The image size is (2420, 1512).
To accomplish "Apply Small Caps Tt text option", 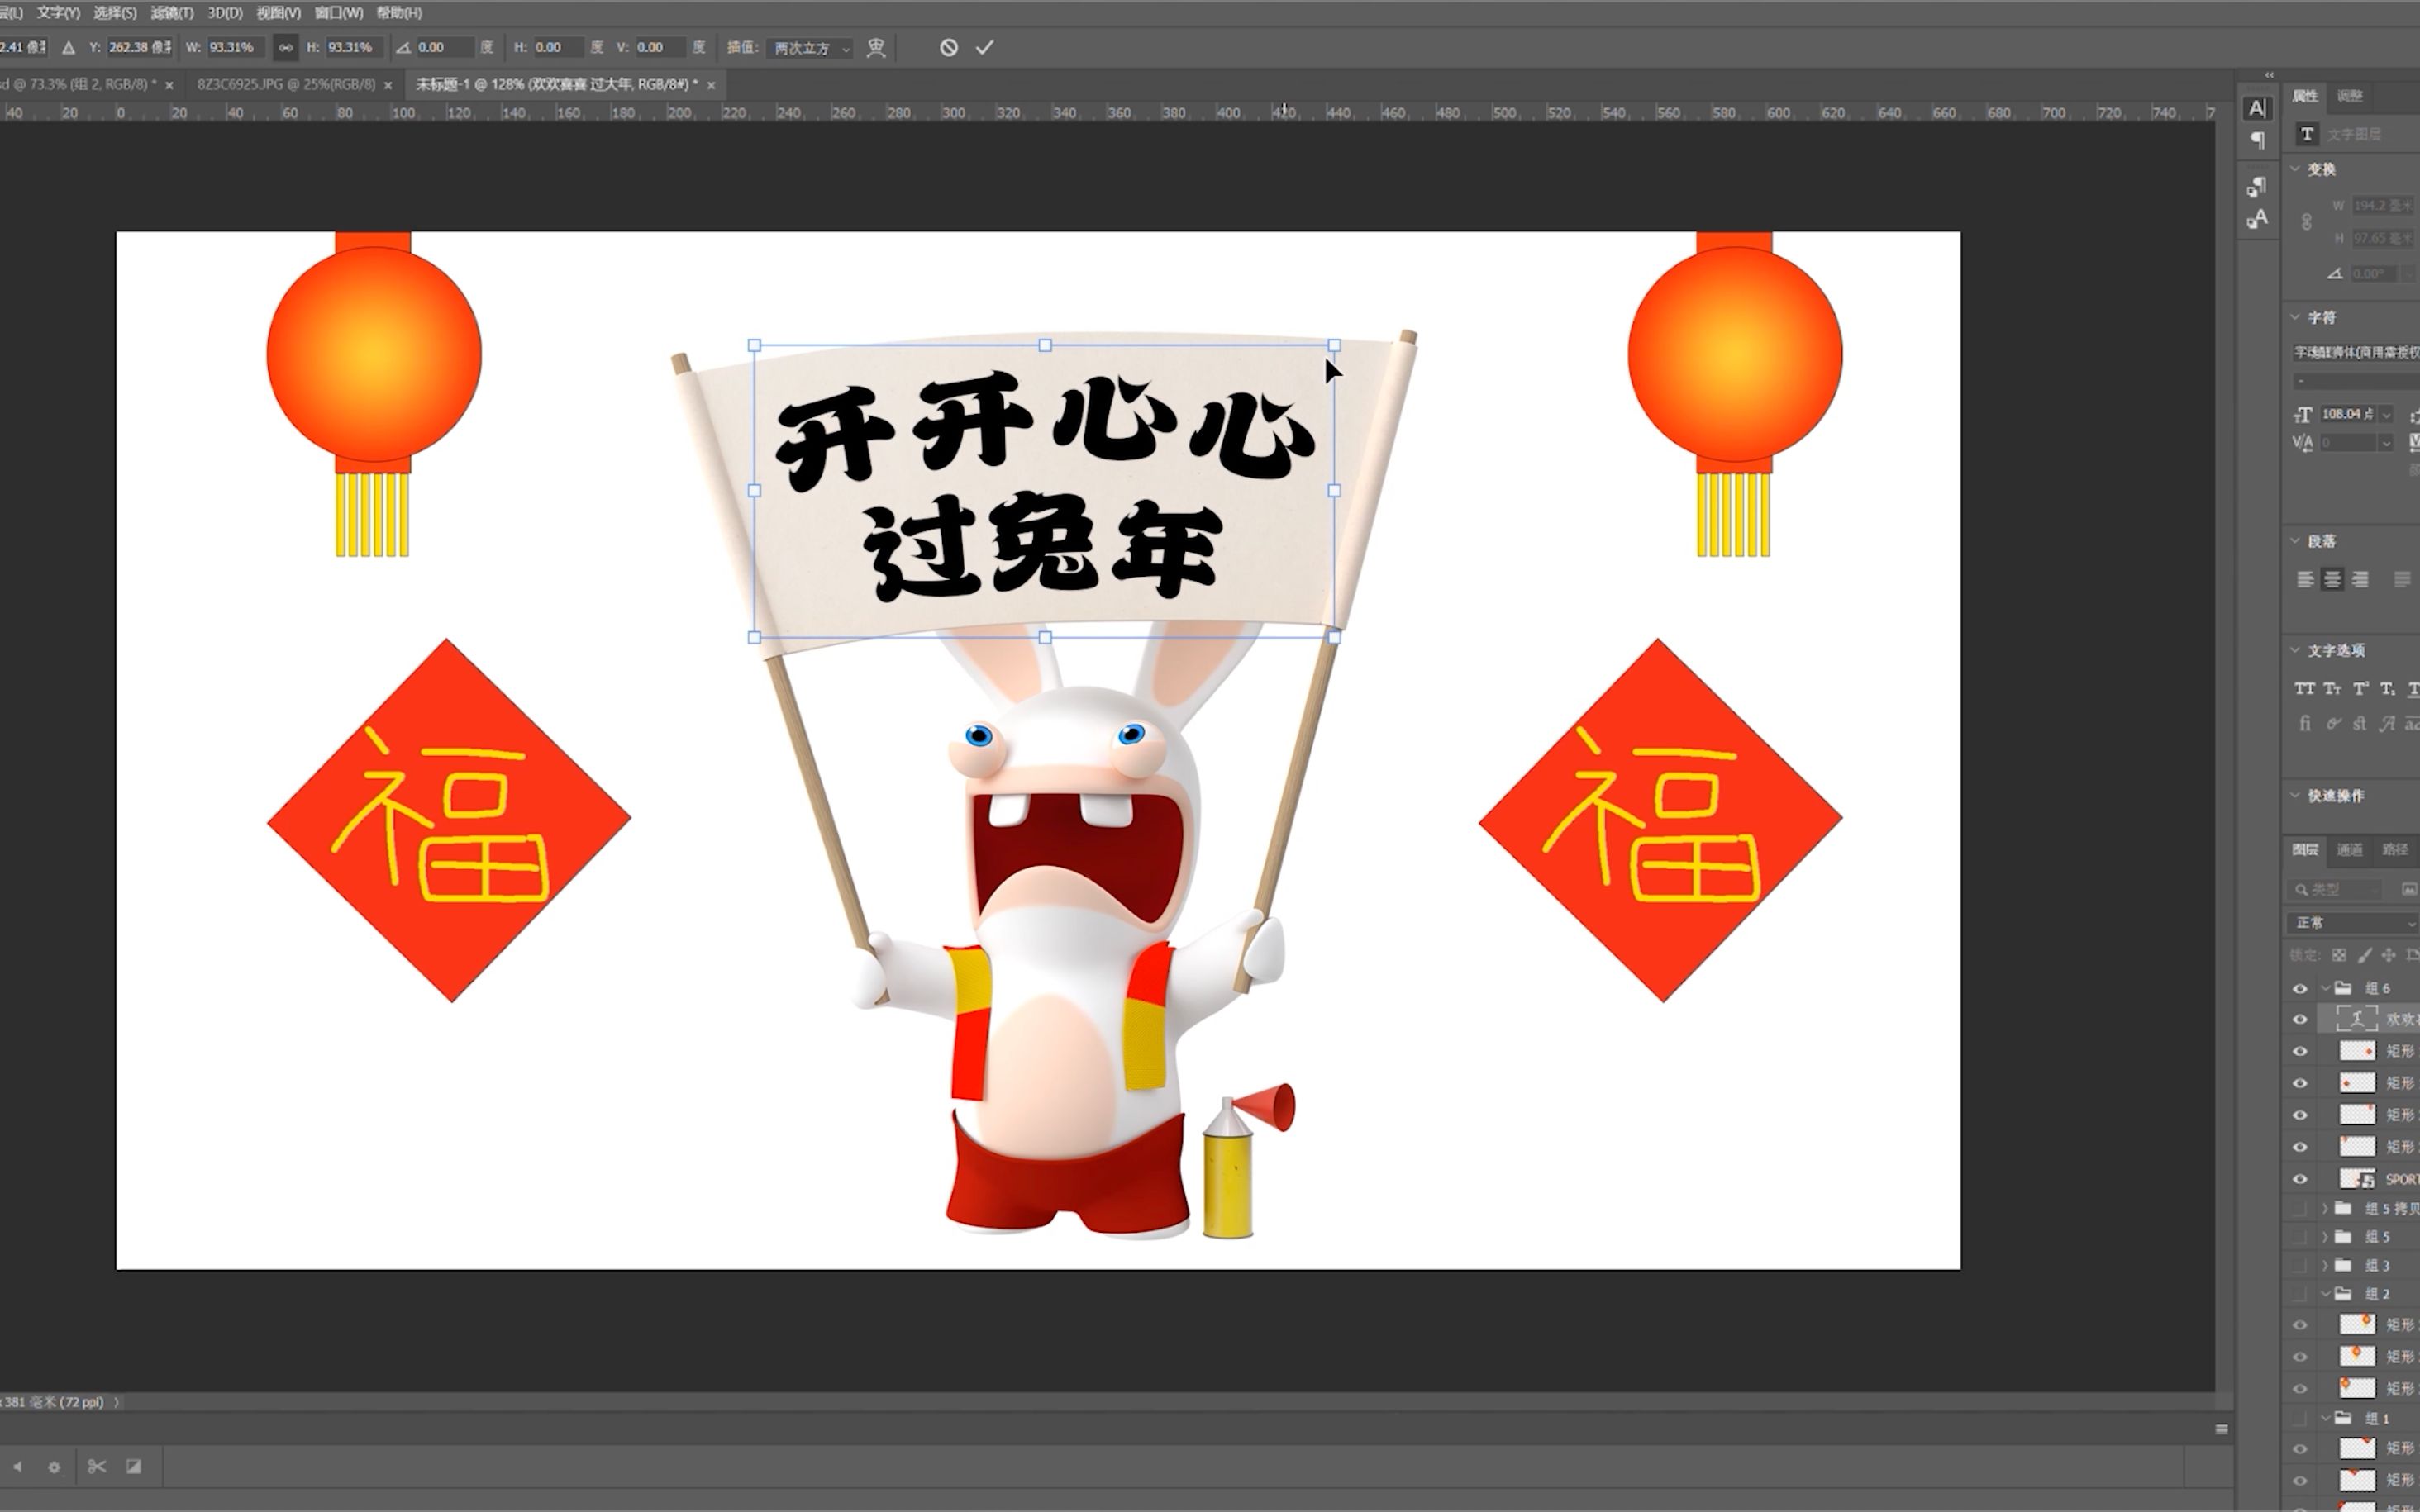I will [2333, 688].
